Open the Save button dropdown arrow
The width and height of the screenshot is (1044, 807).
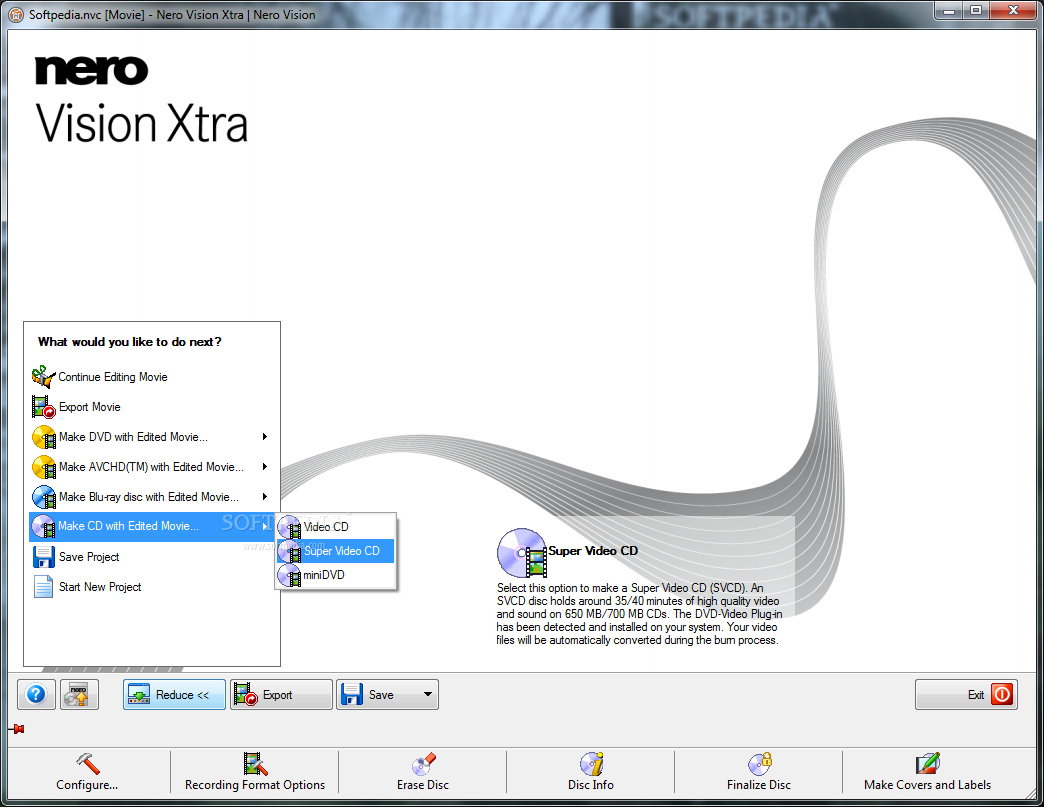(427, 694)
